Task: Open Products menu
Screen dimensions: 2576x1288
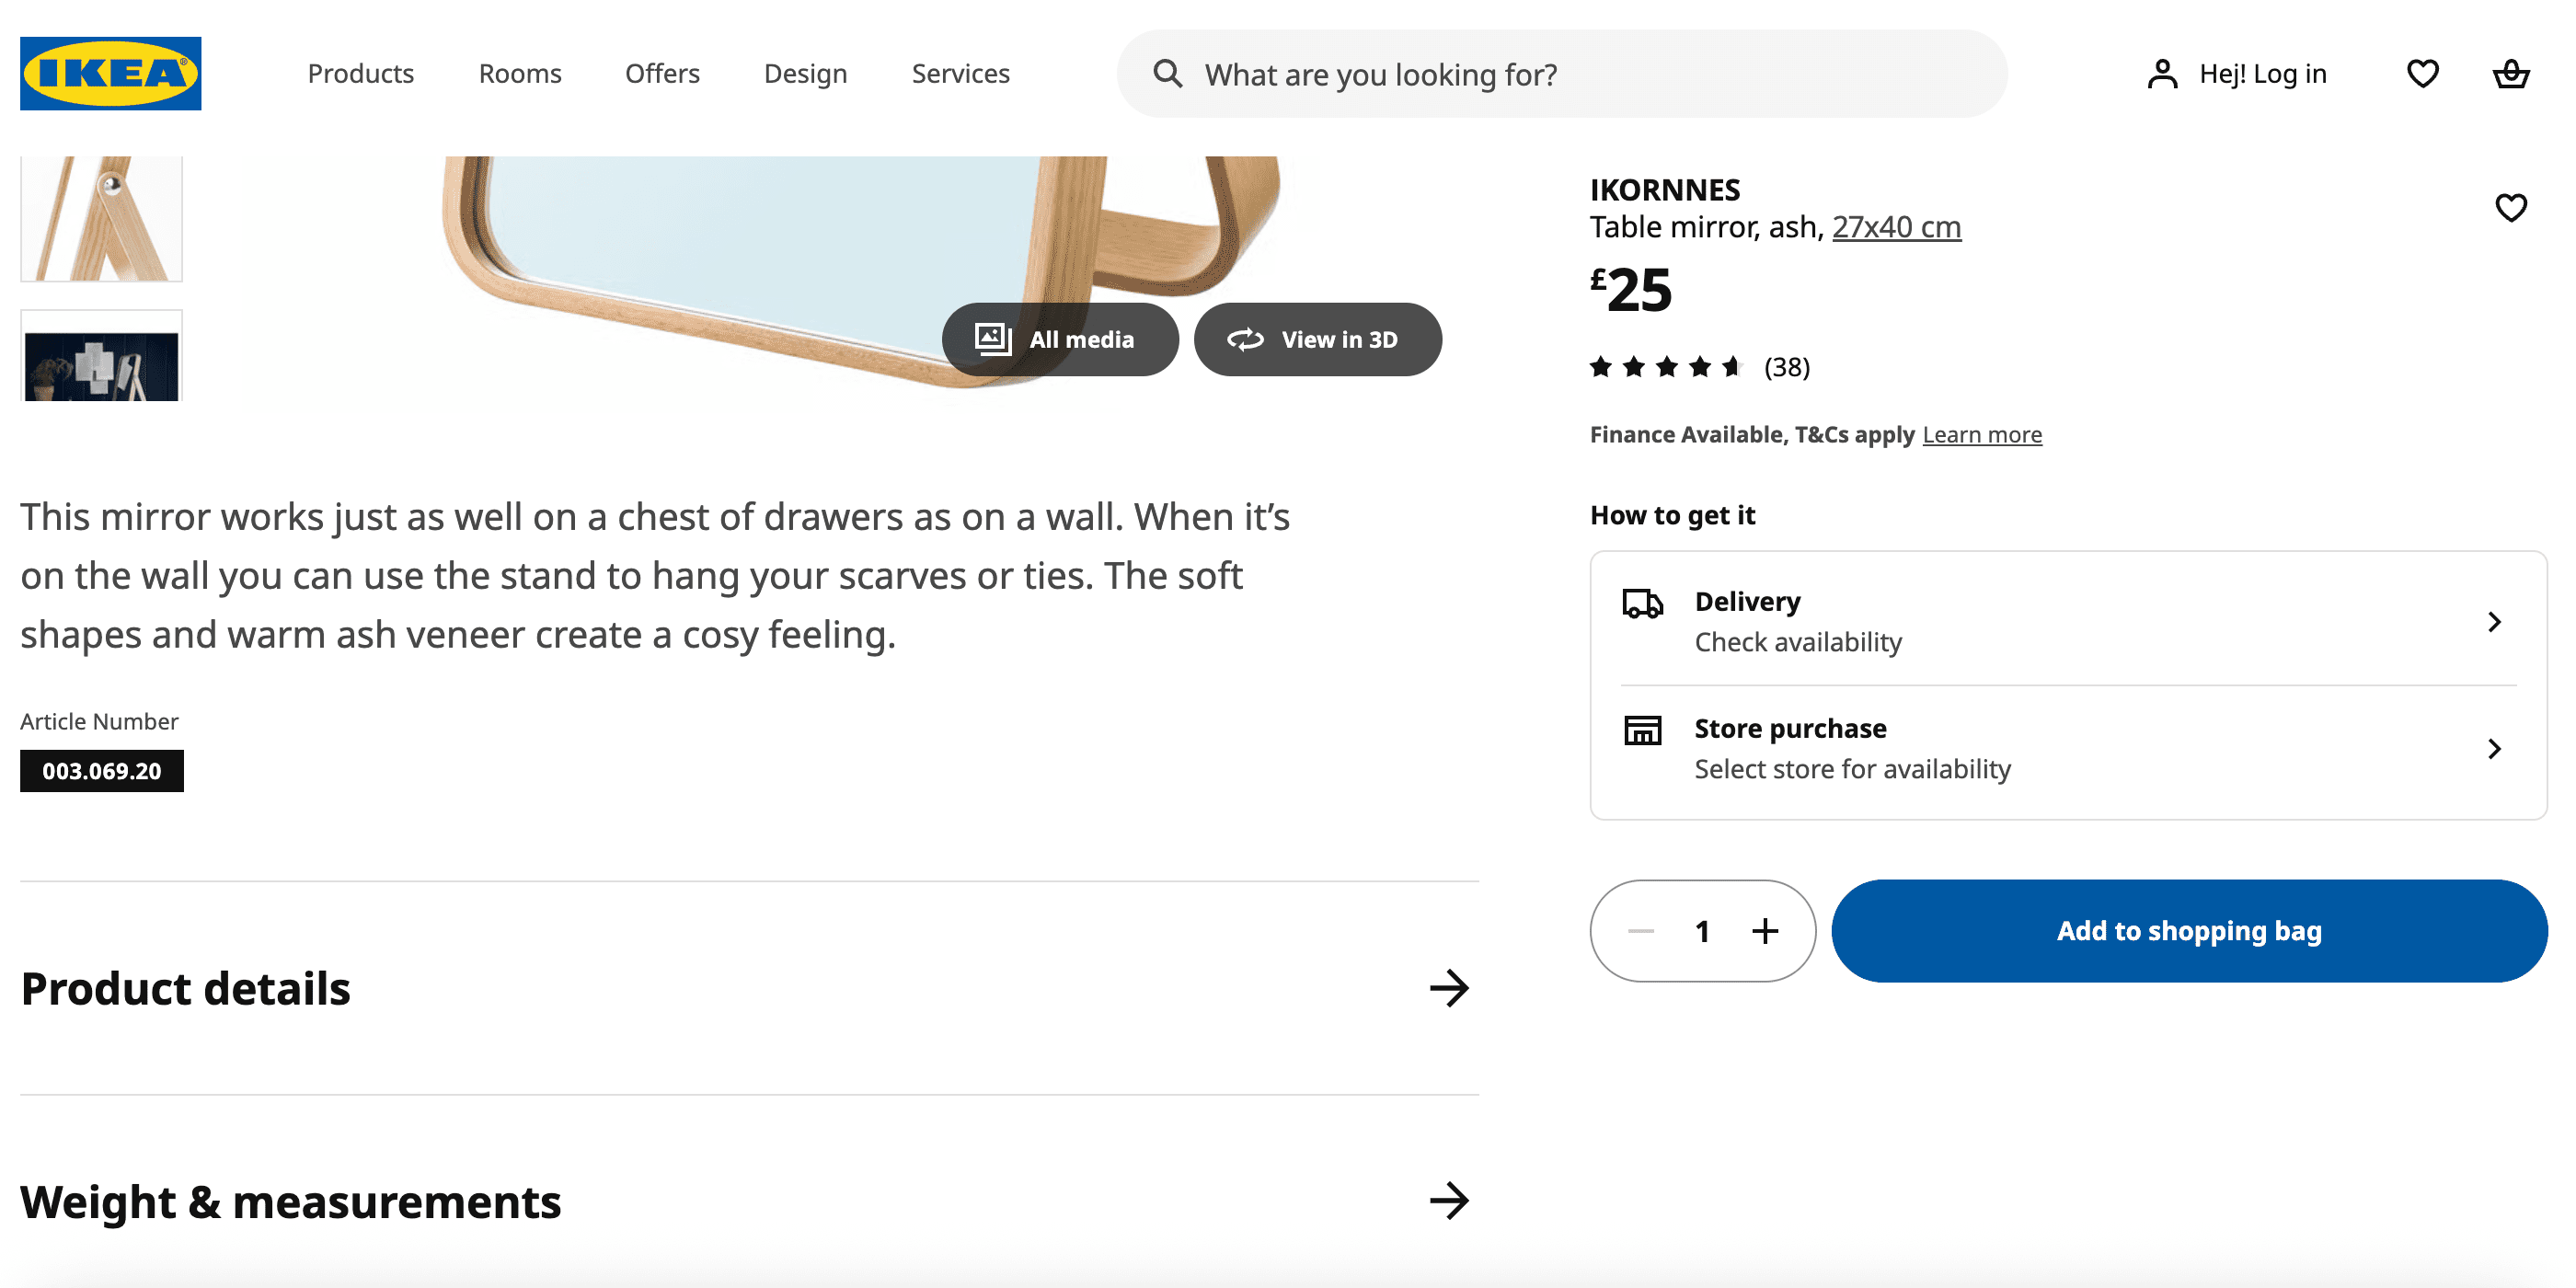Action: [x=360, y=73]
